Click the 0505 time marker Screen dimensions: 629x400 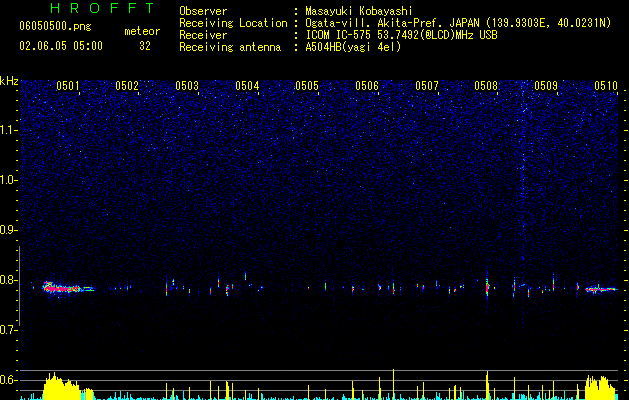tap(307, 86)
